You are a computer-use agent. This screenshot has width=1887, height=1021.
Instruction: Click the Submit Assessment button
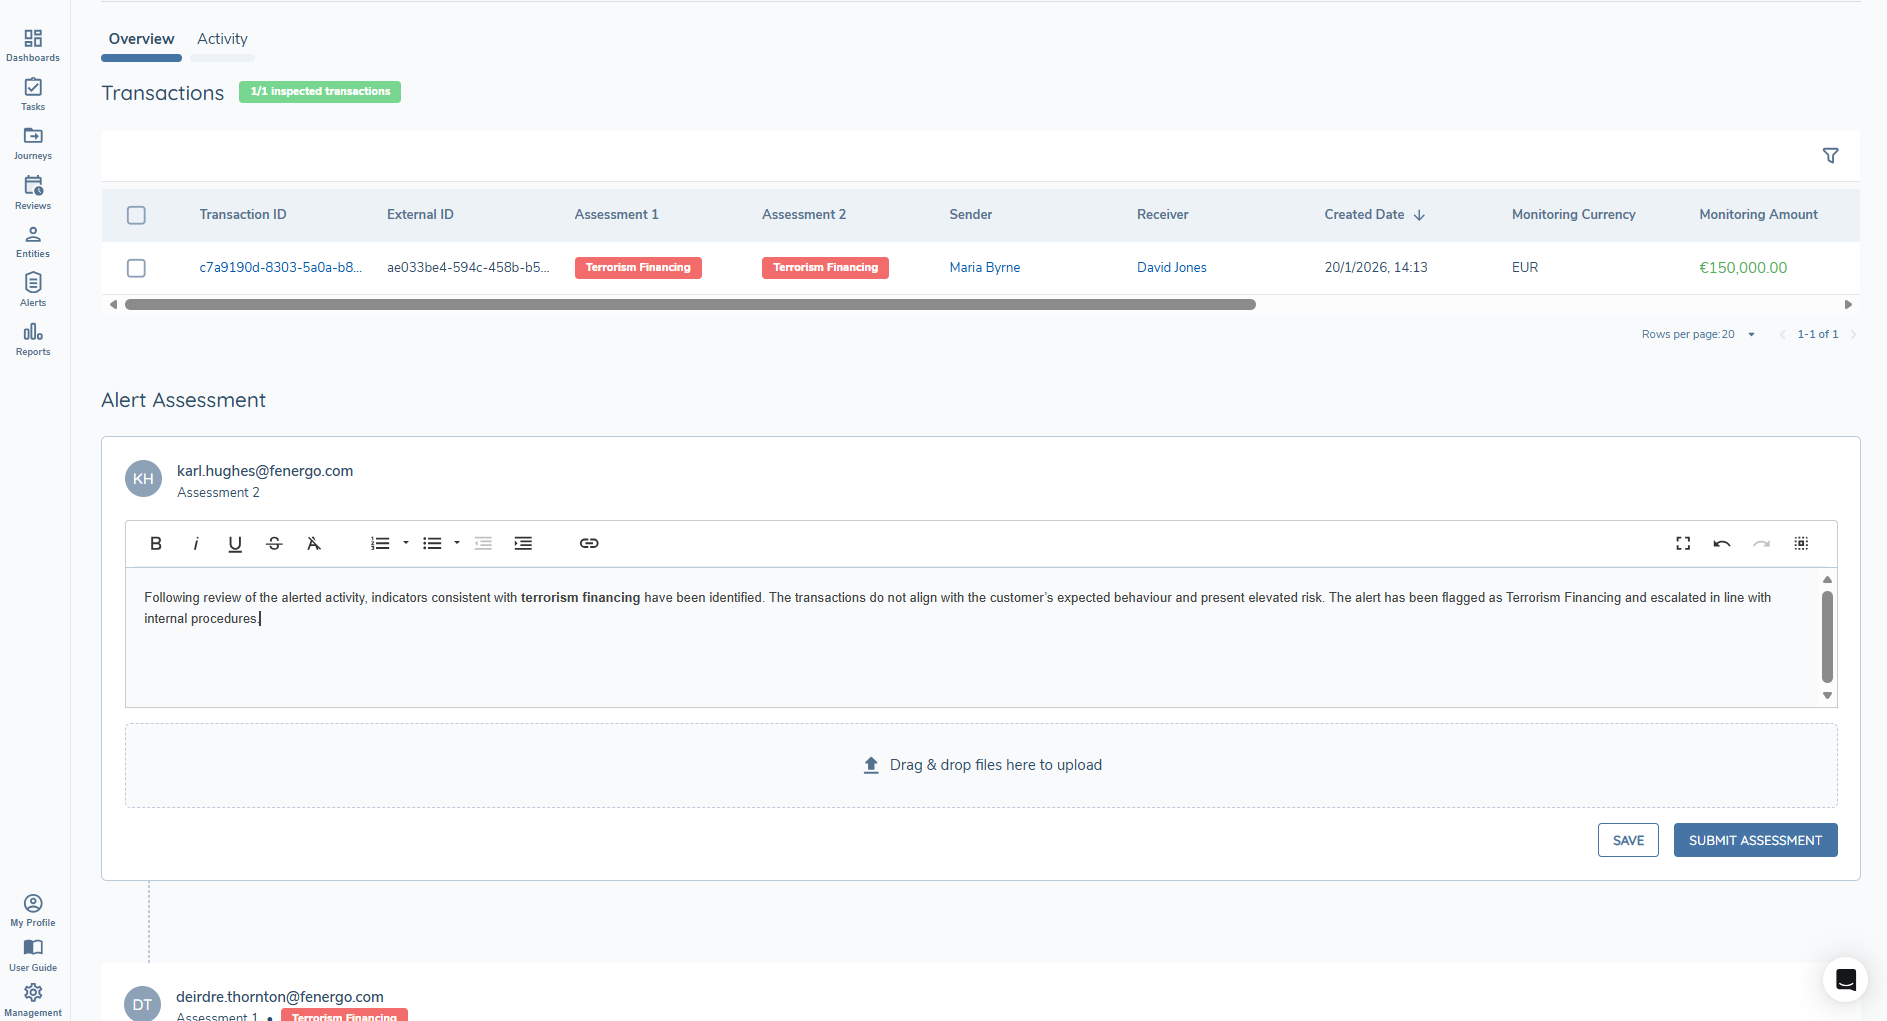[x=1755, y=840]
